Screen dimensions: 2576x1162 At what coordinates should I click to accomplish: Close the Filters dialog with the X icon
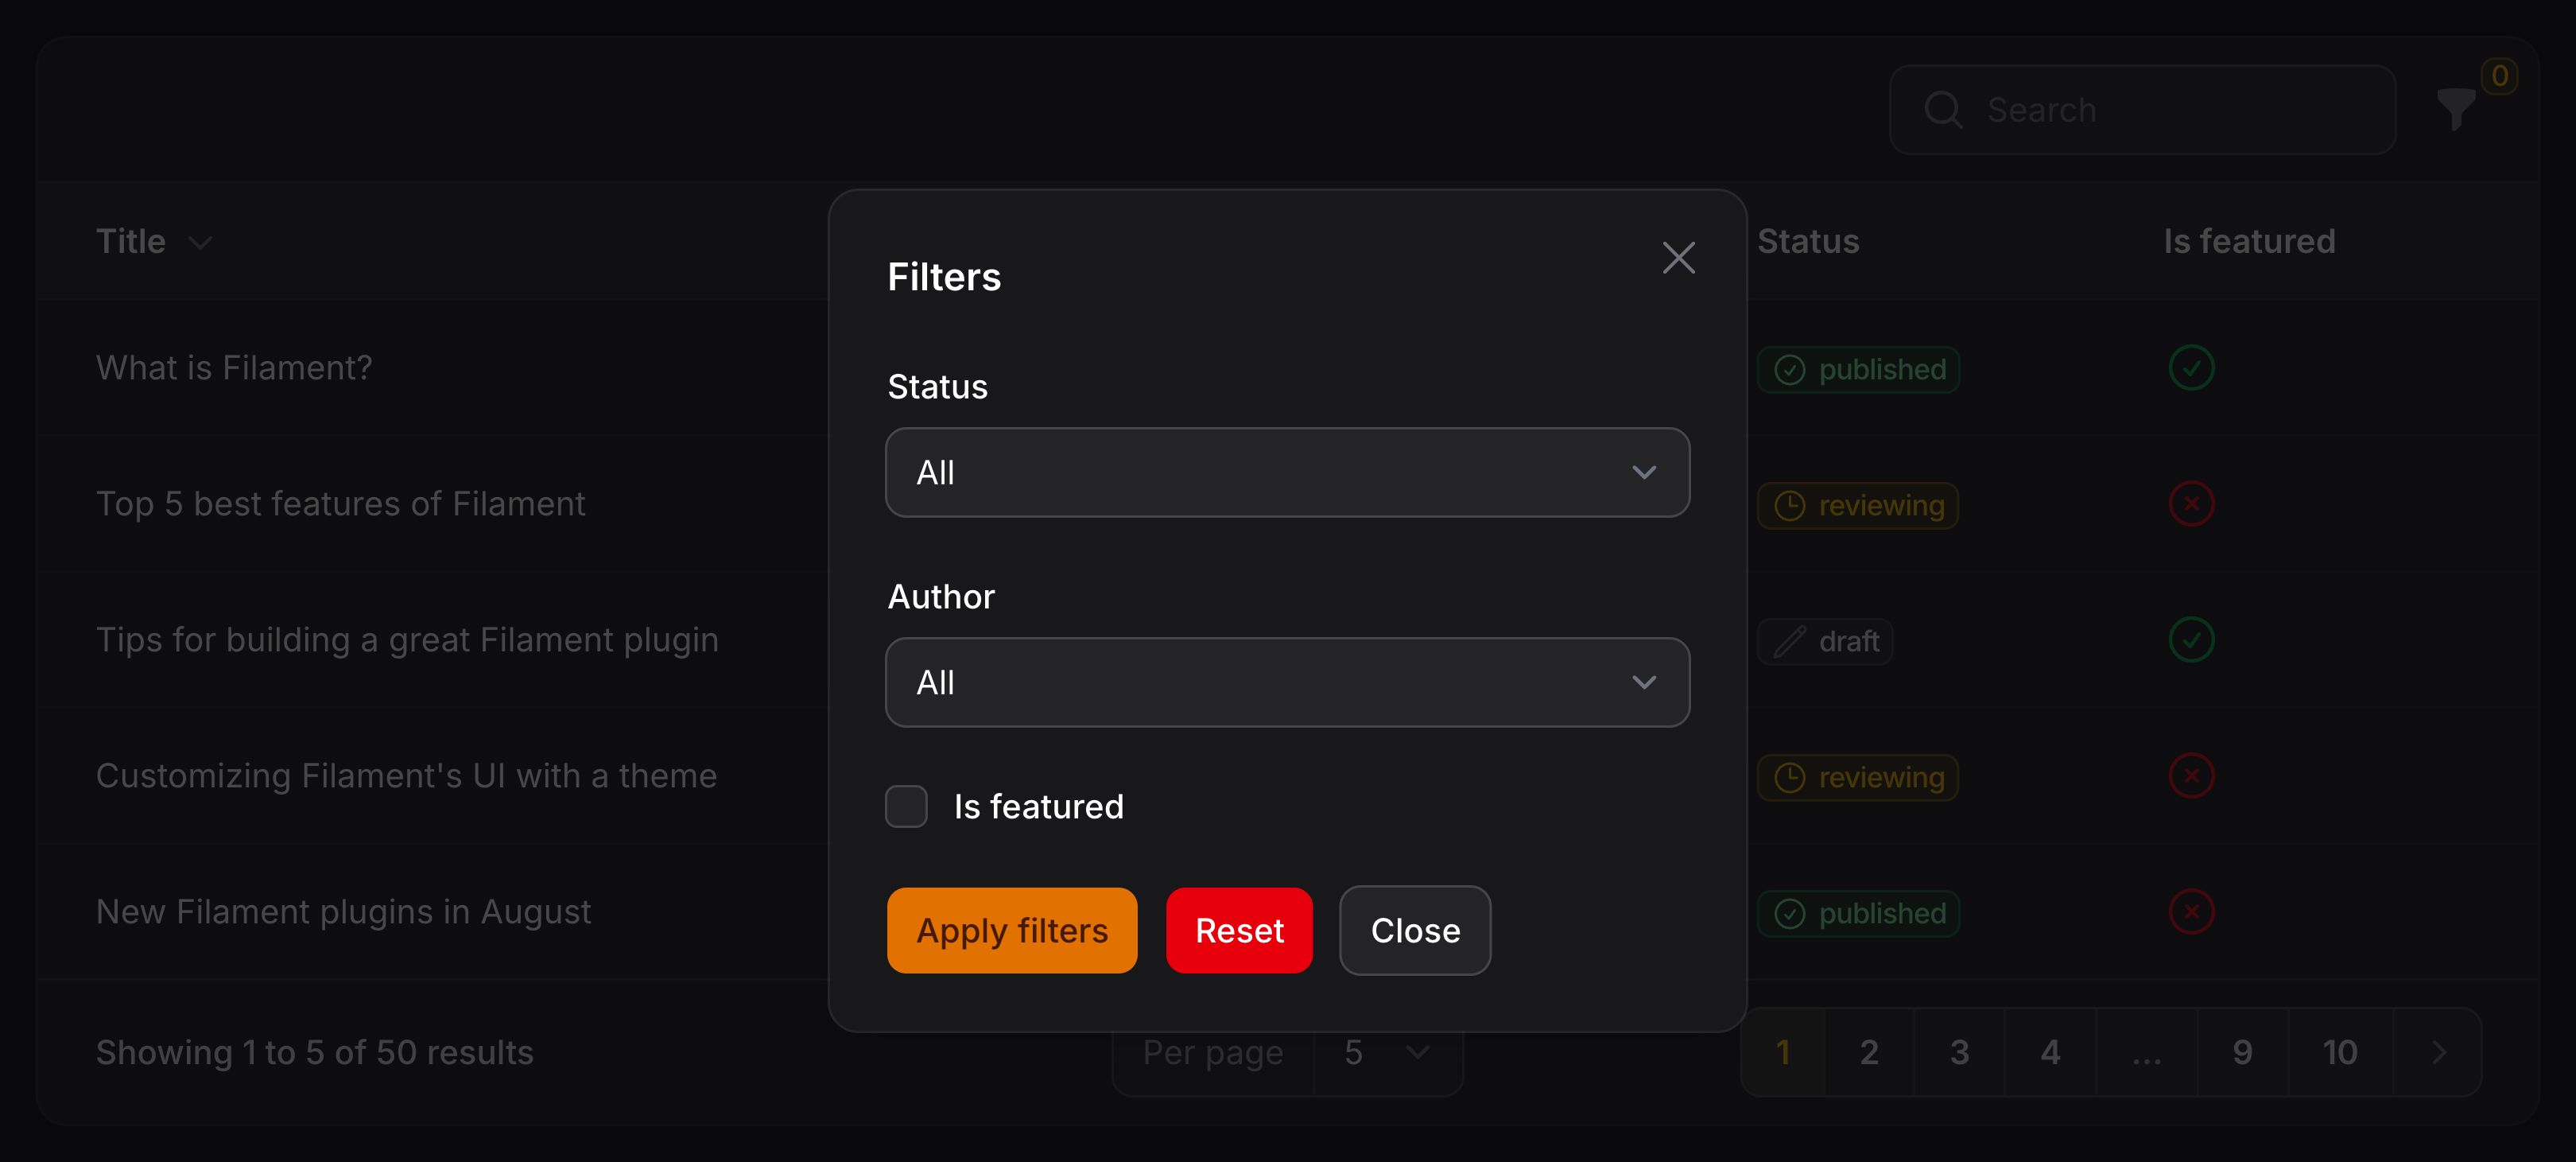pyautogui.click(x=1678, y=258)
